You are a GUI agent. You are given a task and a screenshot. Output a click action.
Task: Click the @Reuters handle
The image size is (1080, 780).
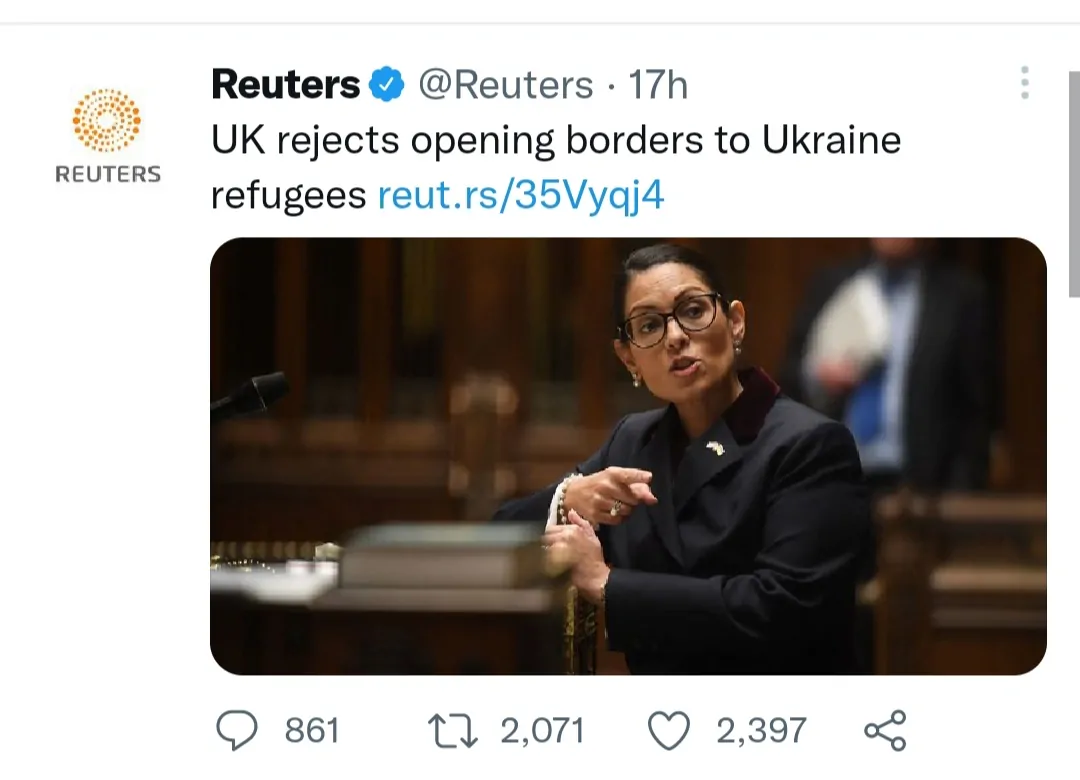(505, 86)
